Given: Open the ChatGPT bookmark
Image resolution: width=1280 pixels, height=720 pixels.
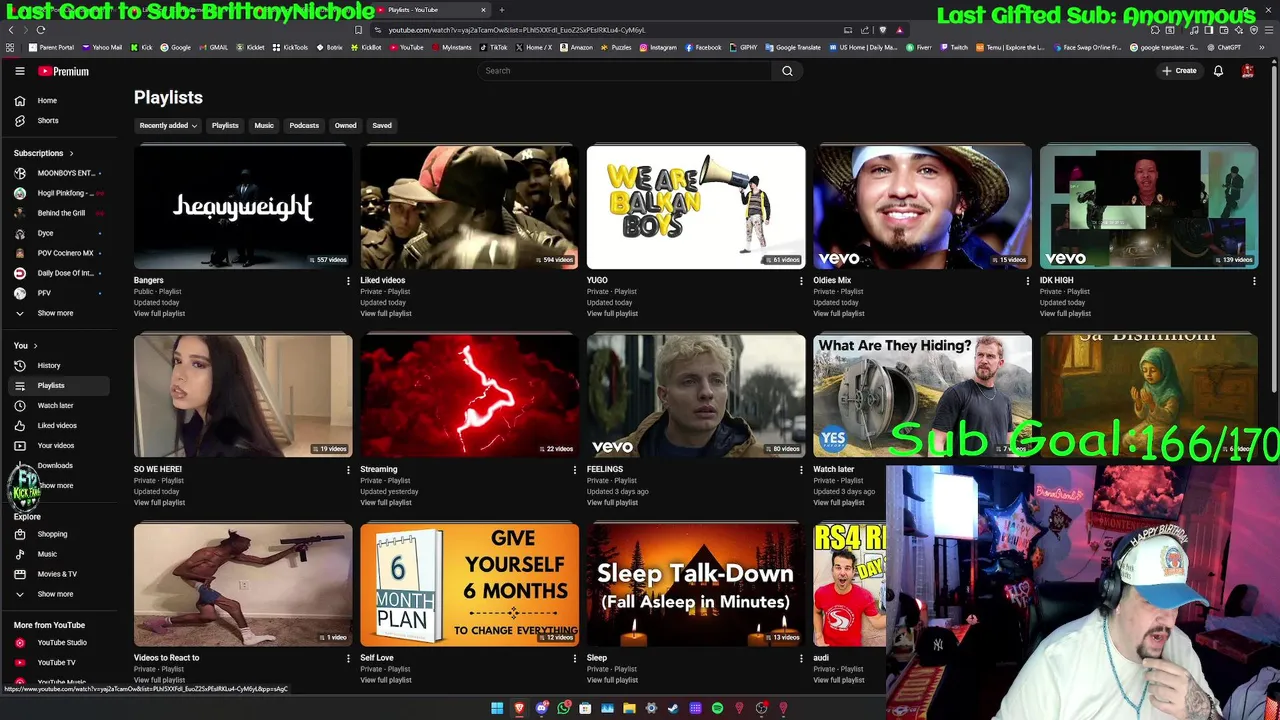Looking at the screenshot, I should [1224, 47].
